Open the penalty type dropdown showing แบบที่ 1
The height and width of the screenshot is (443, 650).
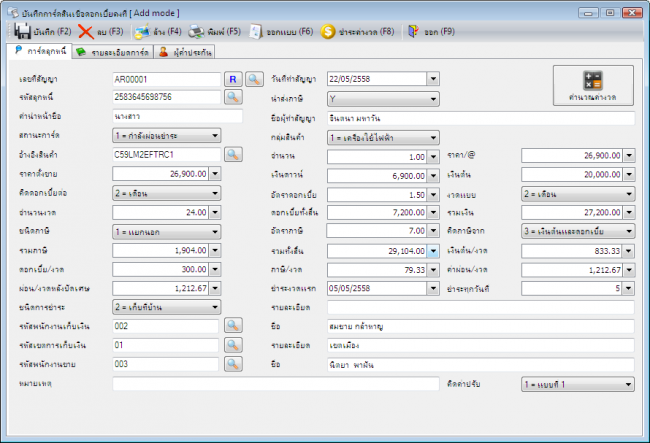point(627,383)
